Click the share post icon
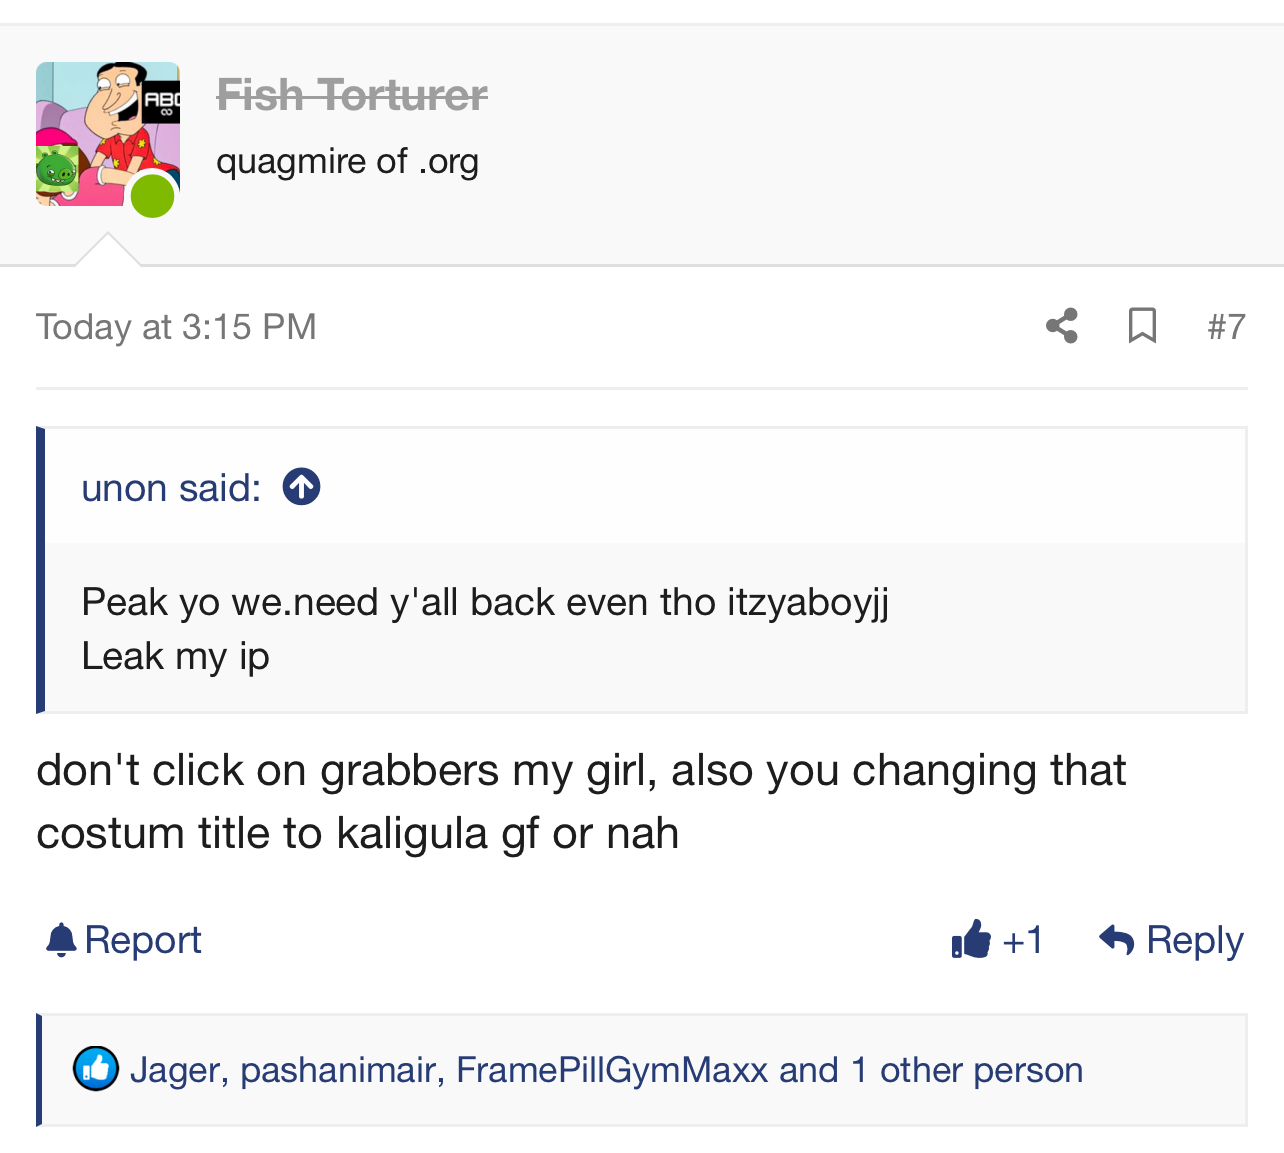Image resolution: width=1284 pixels, height=1153 pixels. 1062,326
